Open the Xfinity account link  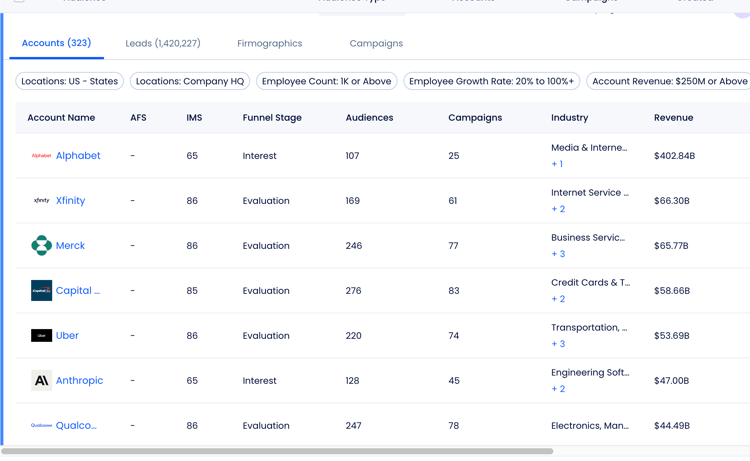(x=70, y=200)
